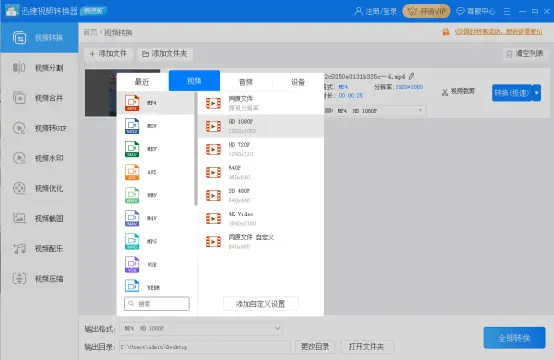Click the format 搜索 search field
The image size is (554, 360).
click(157, 303)
